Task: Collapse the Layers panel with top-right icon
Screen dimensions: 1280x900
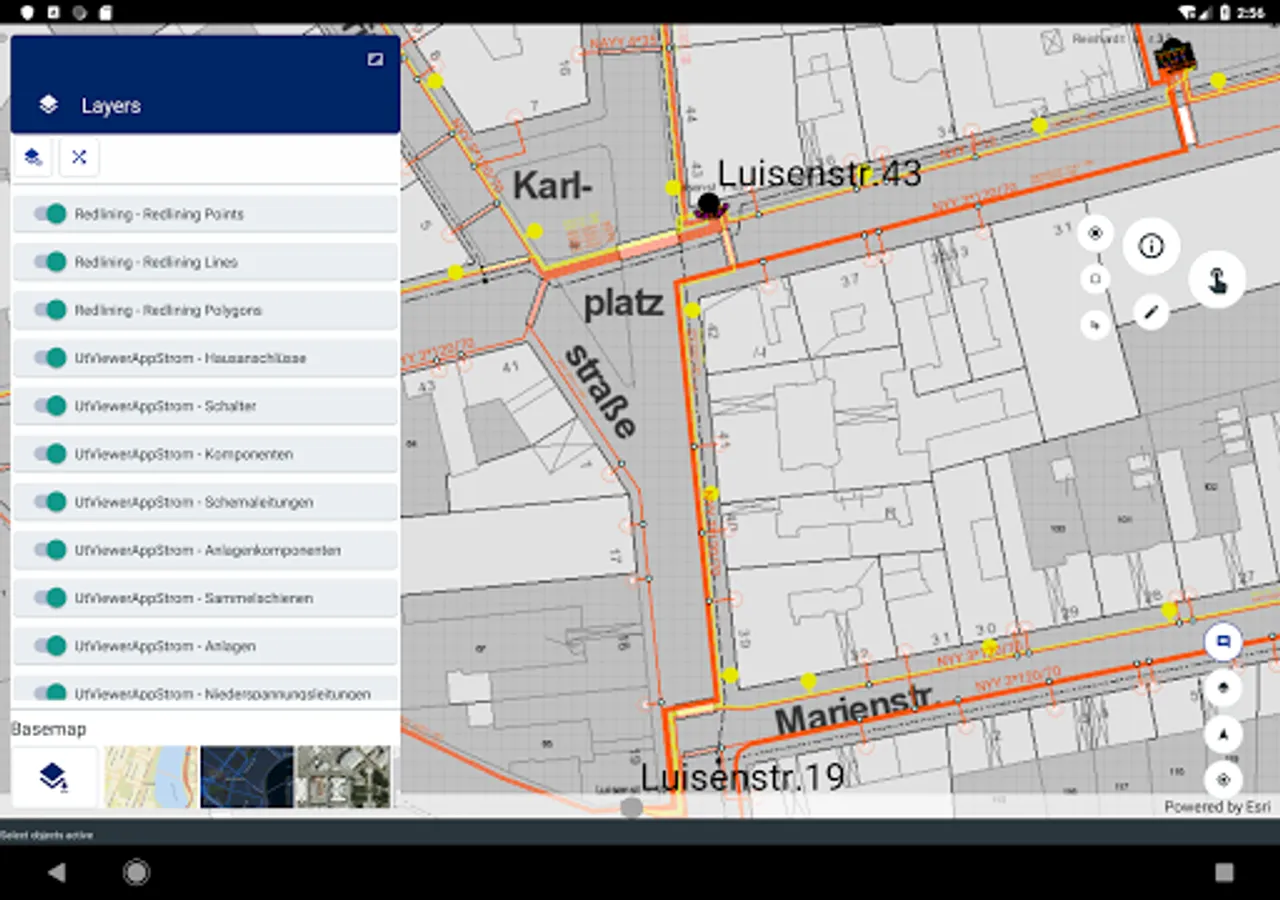Action: click(375, 59)
